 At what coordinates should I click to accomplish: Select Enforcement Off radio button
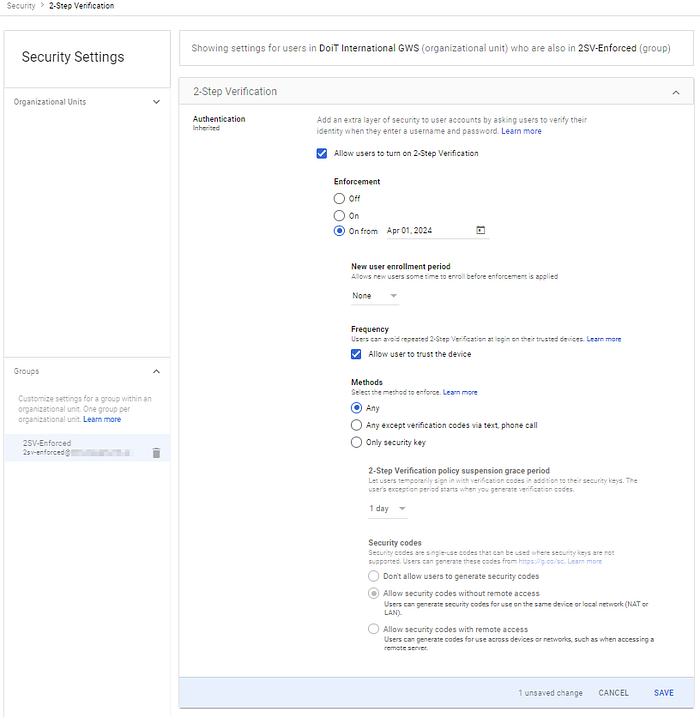click(x=339, y=198)
